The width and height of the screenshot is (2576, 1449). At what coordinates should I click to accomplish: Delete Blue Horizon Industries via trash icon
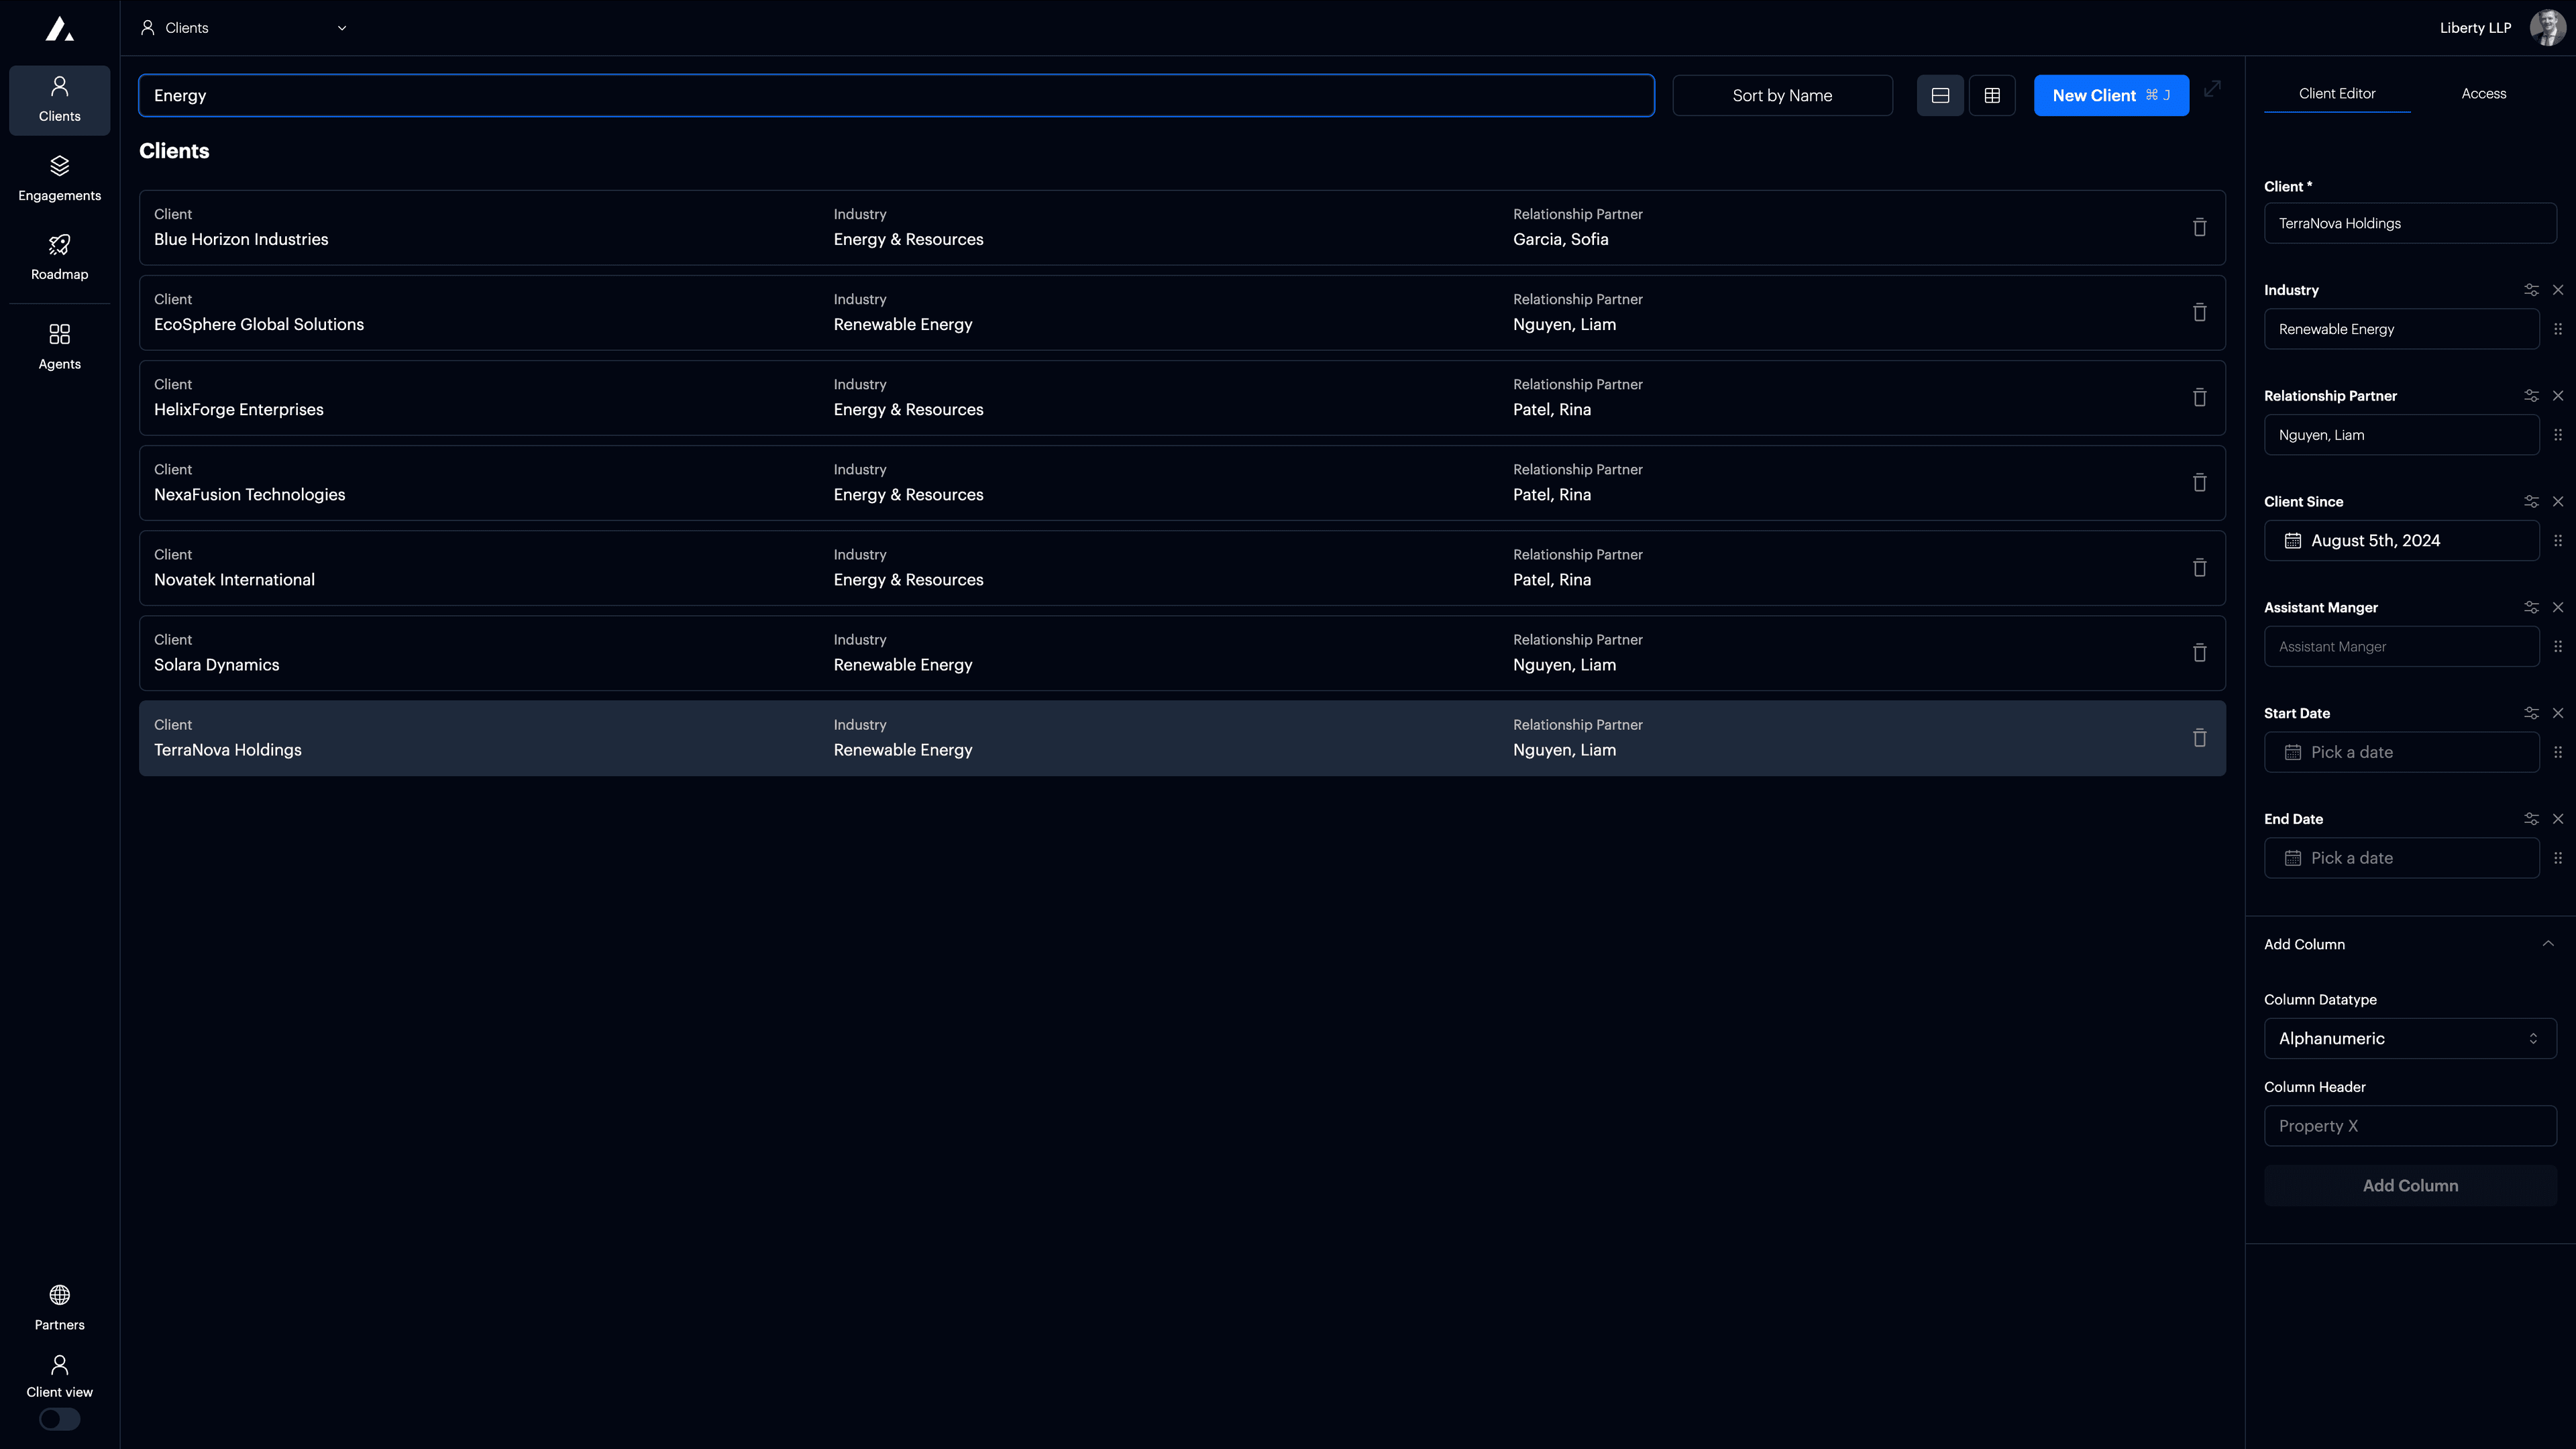tap(2199, 228)
